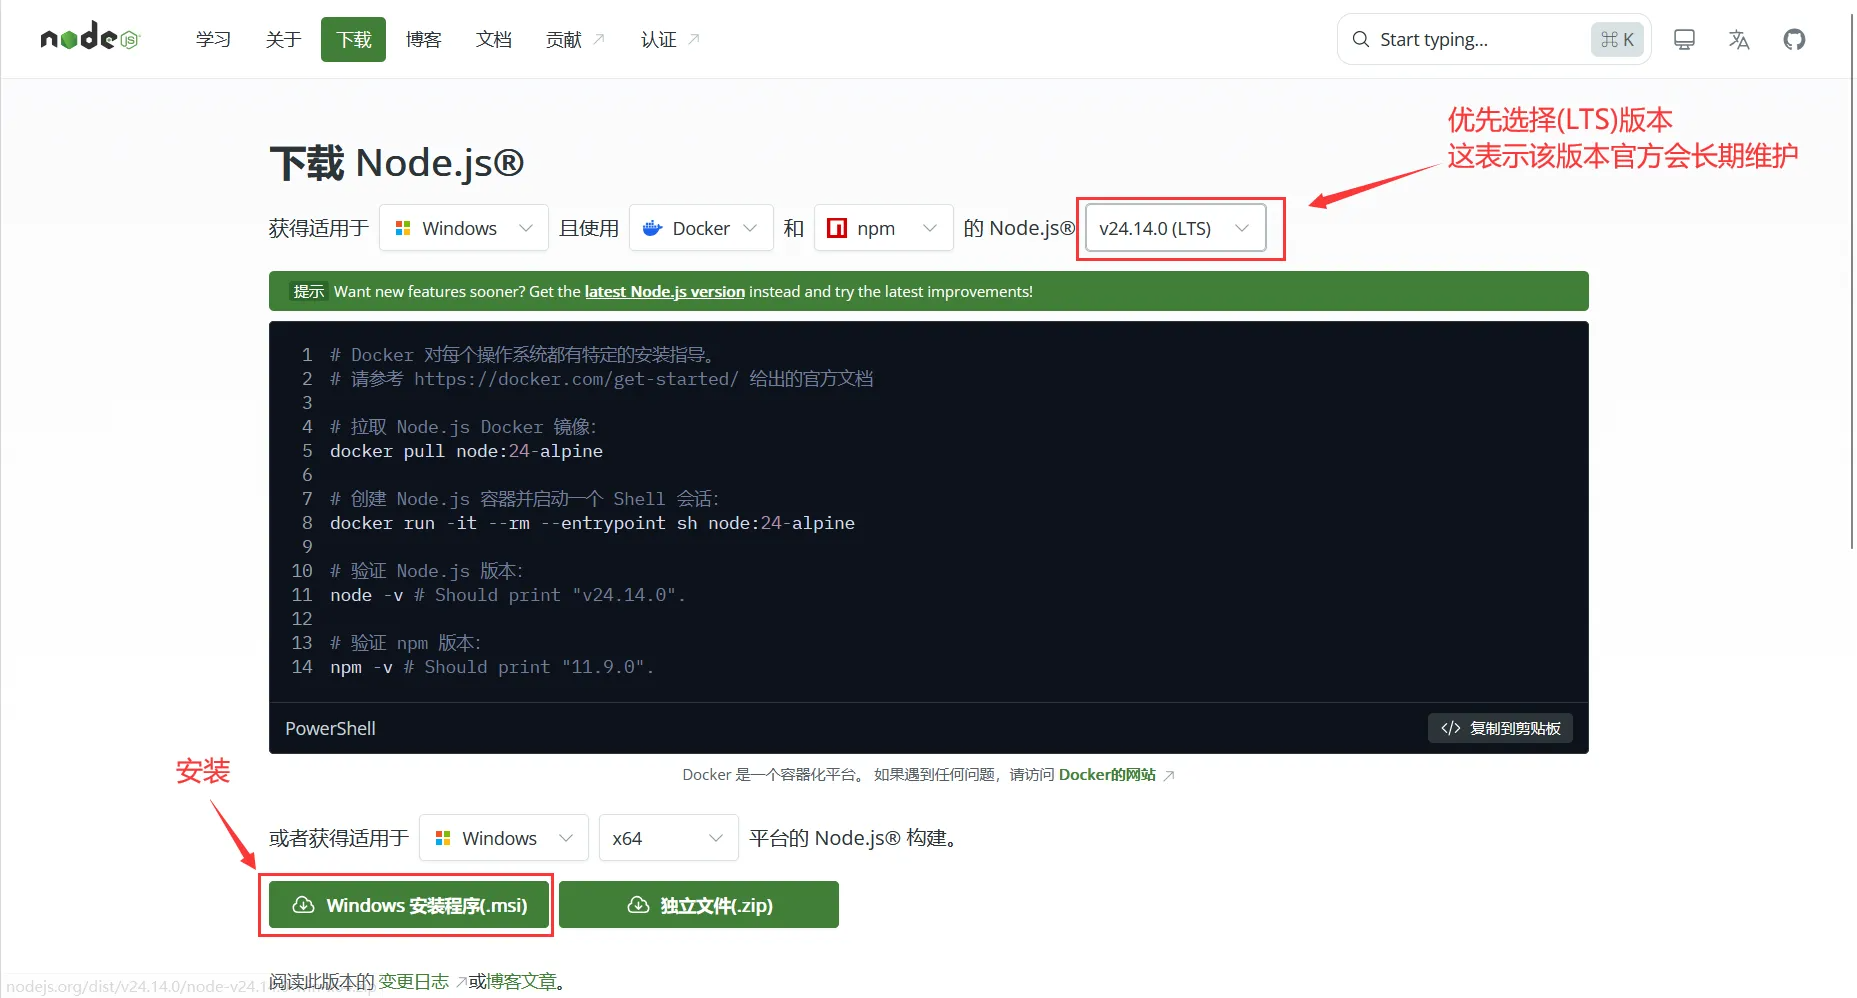
Task: Click the npm logo icon
Action: [x=837, y=228]
